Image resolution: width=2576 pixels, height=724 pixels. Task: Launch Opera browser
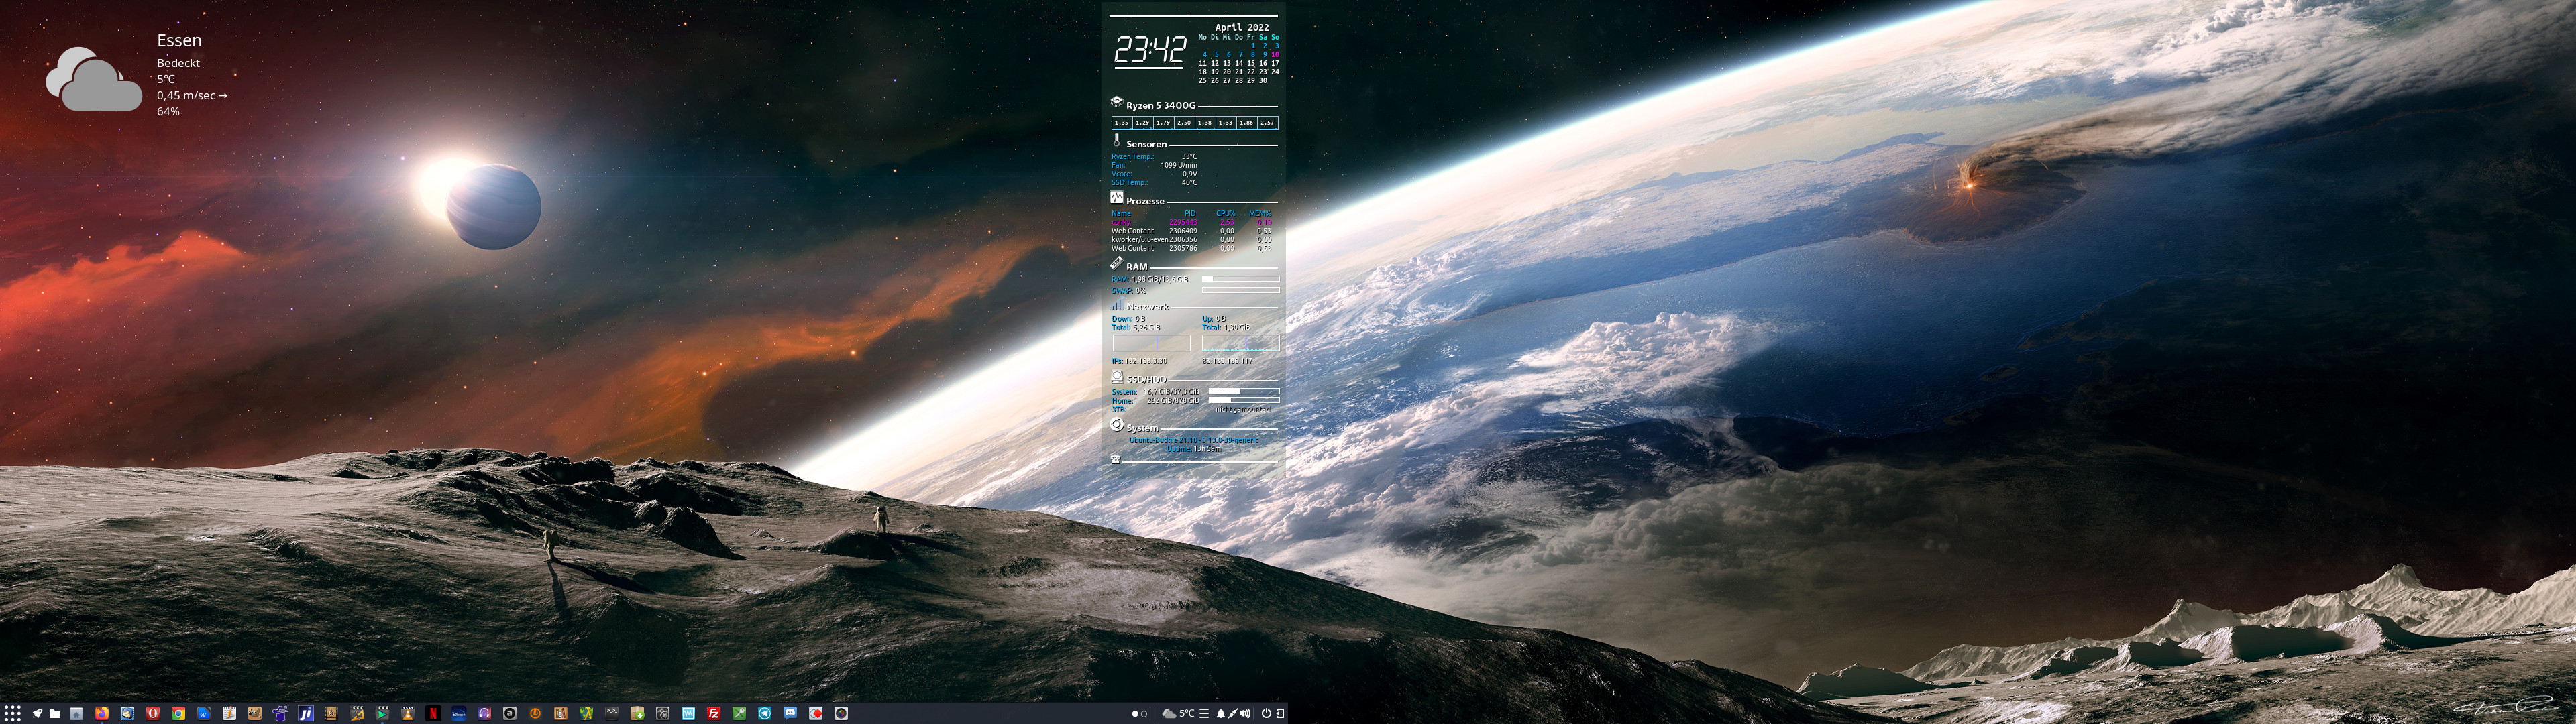click(x=153, y=713)
